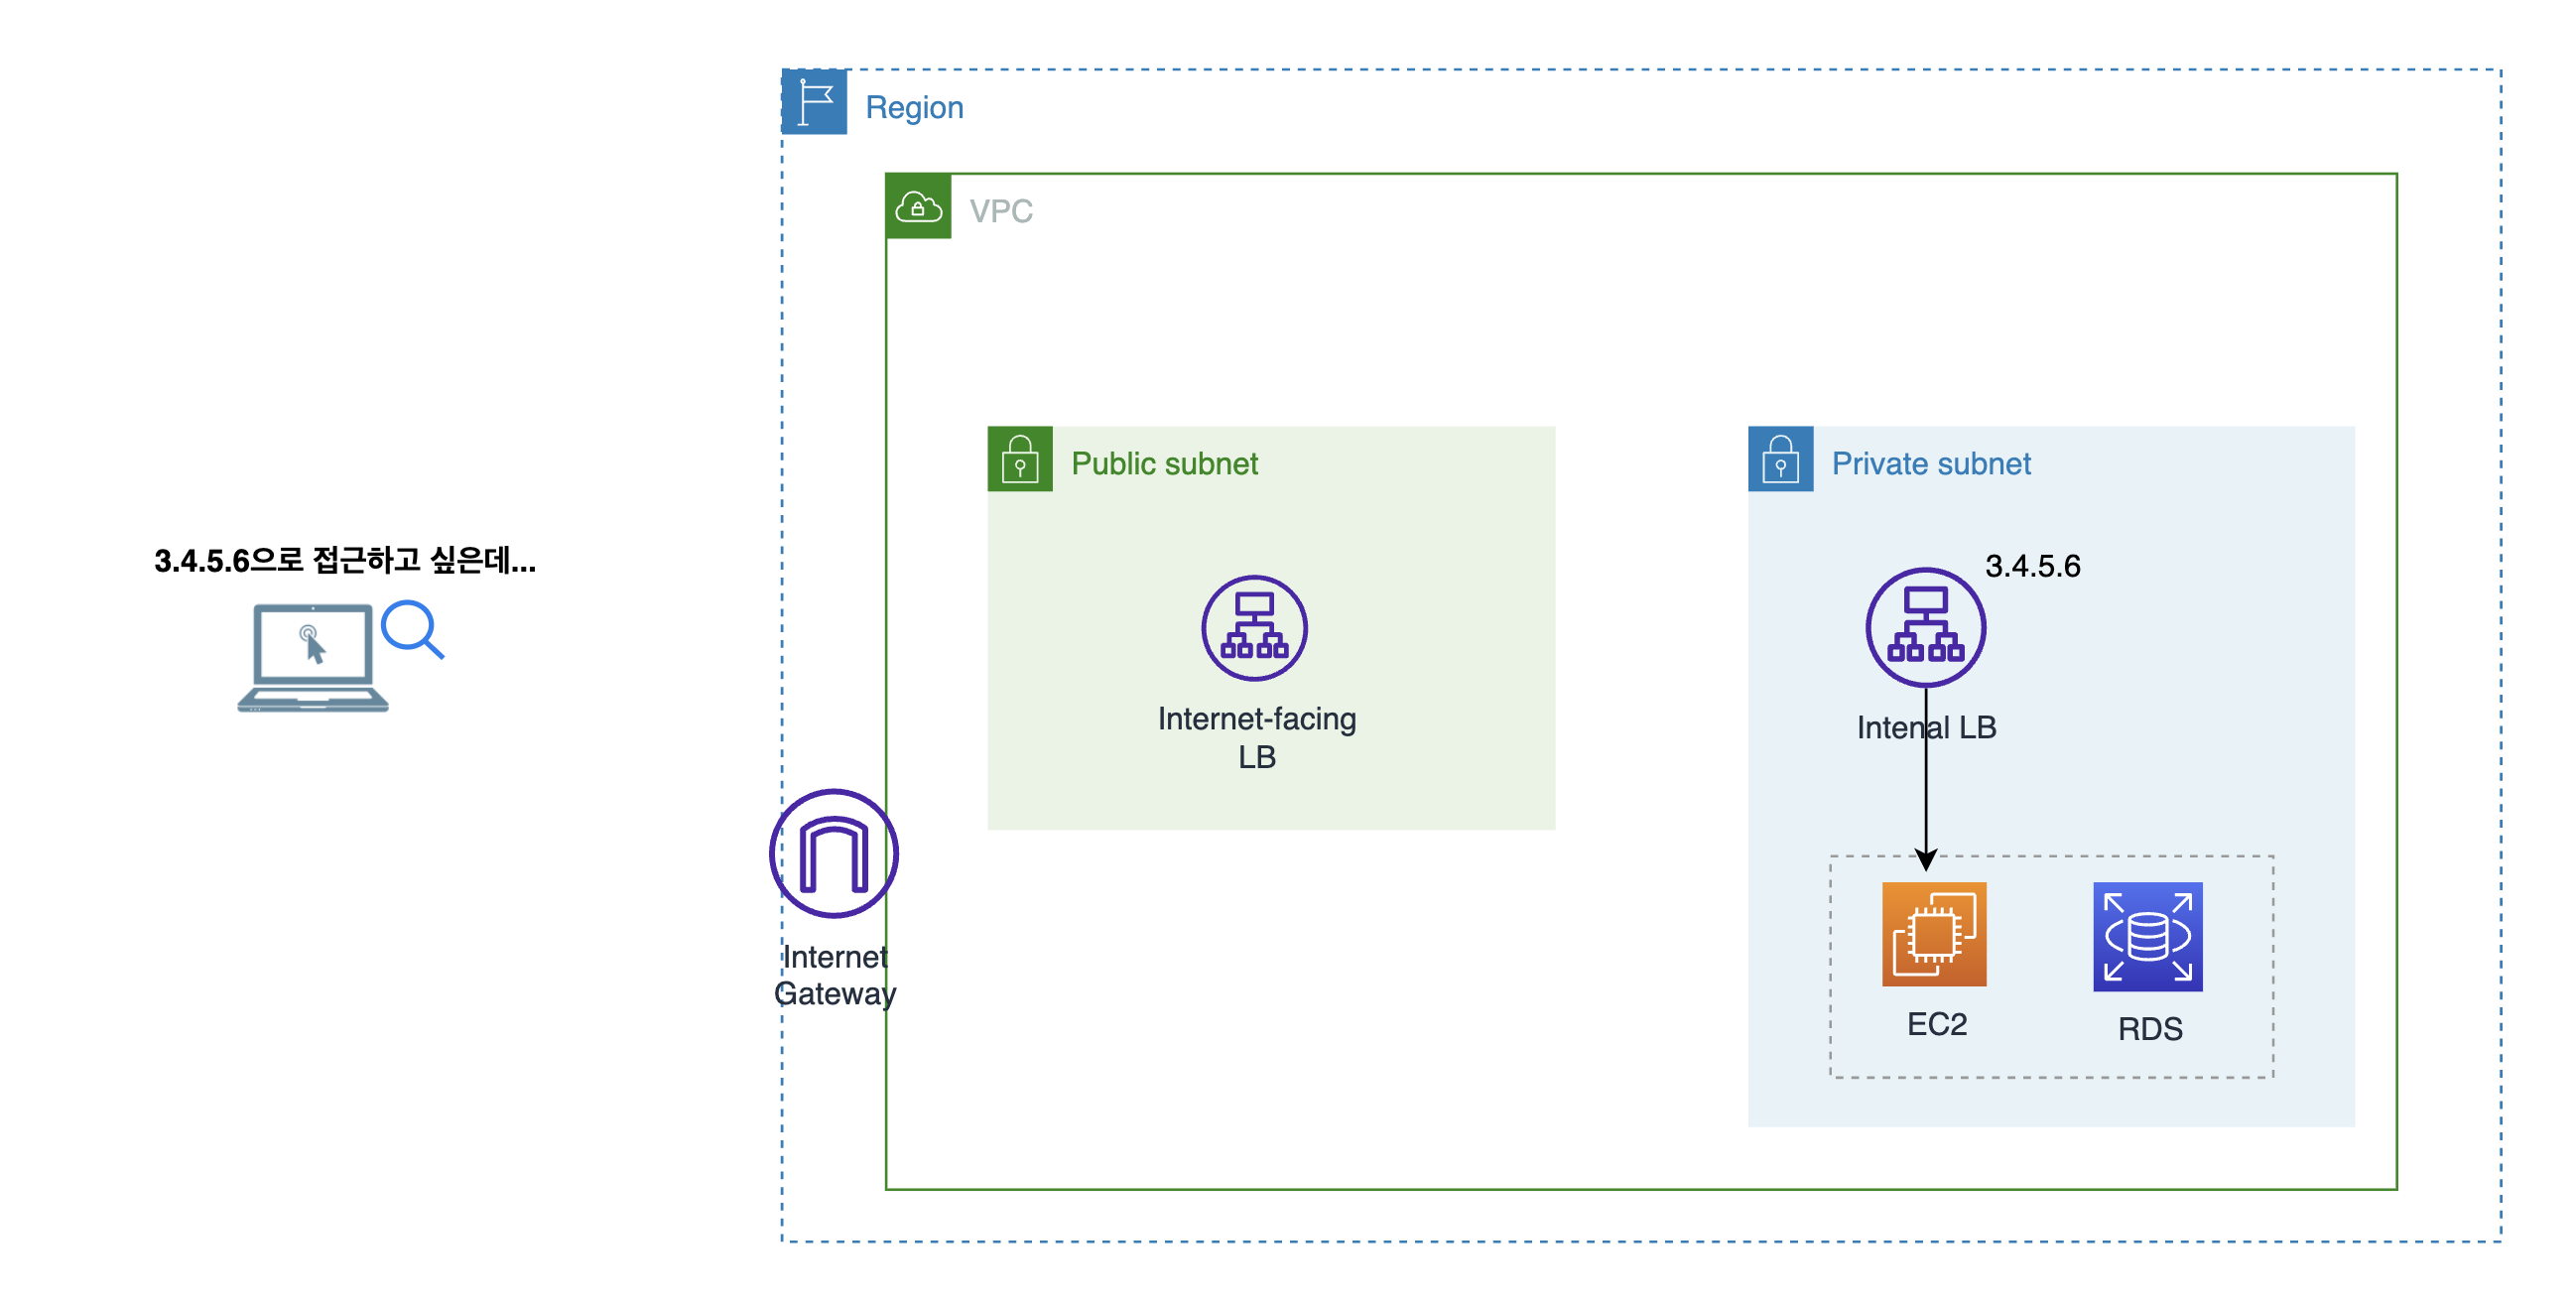Select the Public subnet label
This screenshot has width=2576, height=1308.
pos(1163,463)
